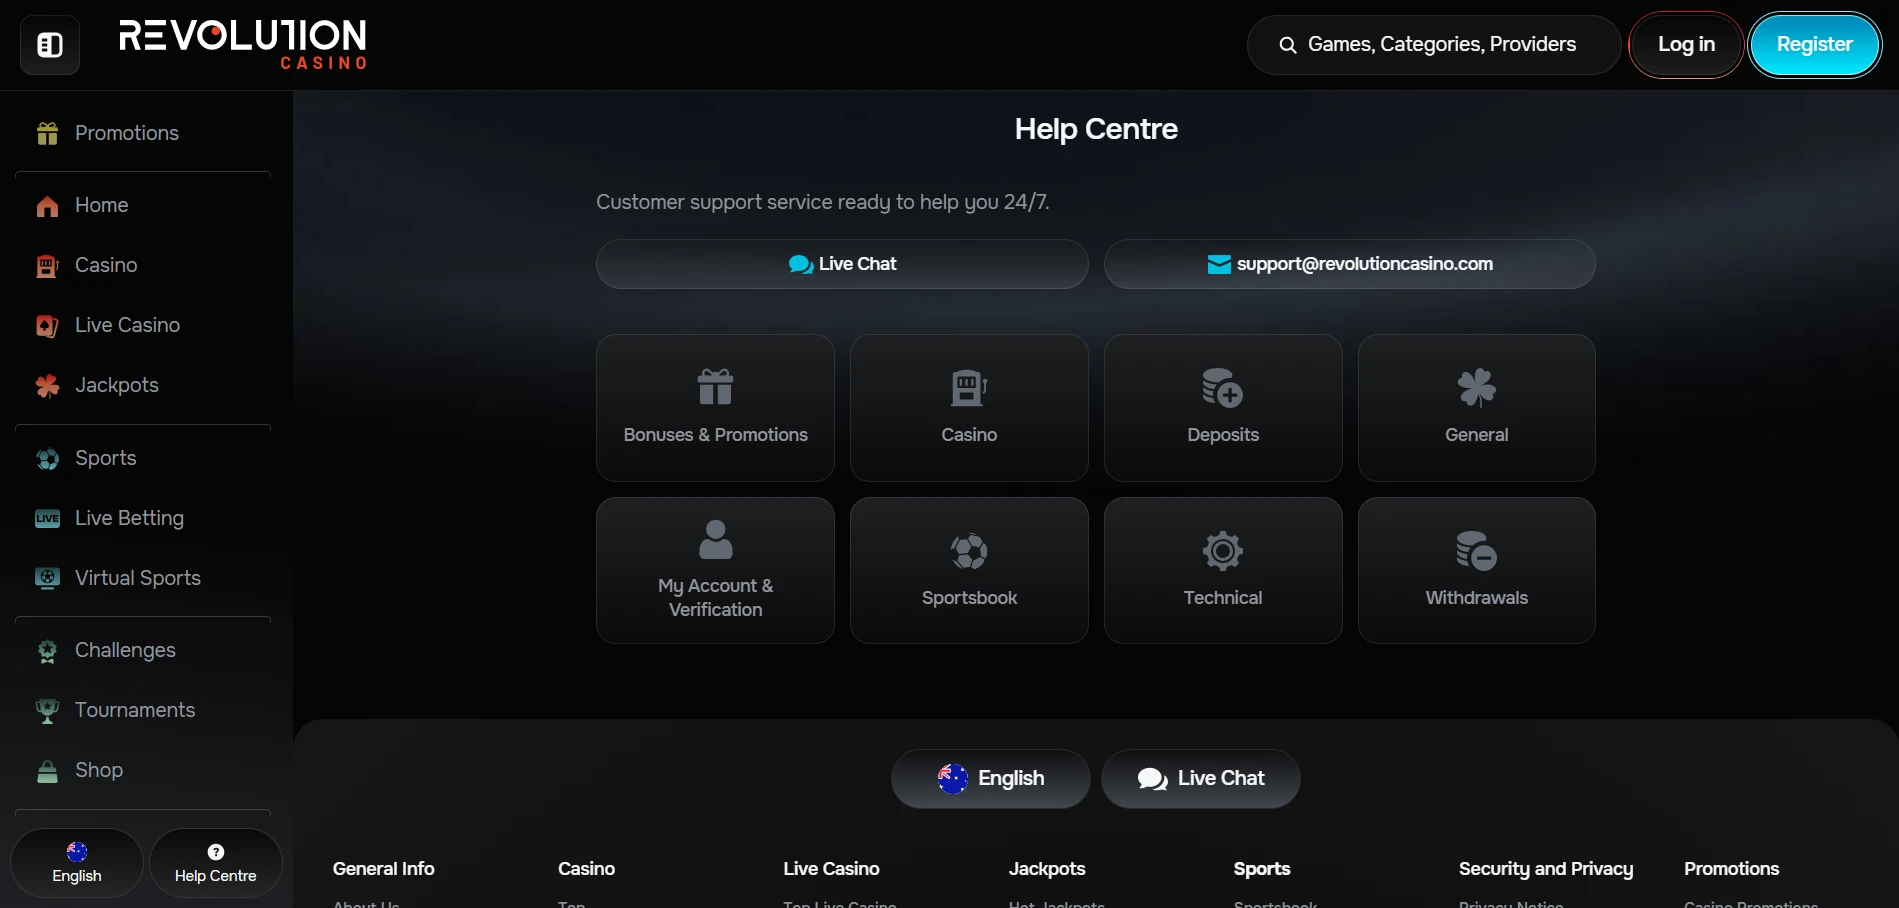The height and width of the screenshot is (908, 1899).
Task: Open the Casino help category card
Action: pos(969,408)
